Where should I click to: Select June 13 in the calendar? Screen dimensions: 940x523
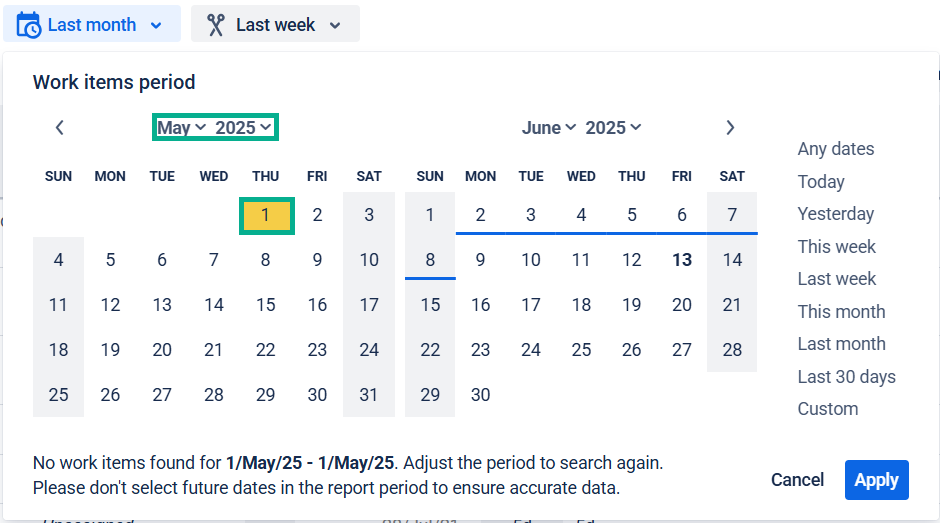(682, 260)
